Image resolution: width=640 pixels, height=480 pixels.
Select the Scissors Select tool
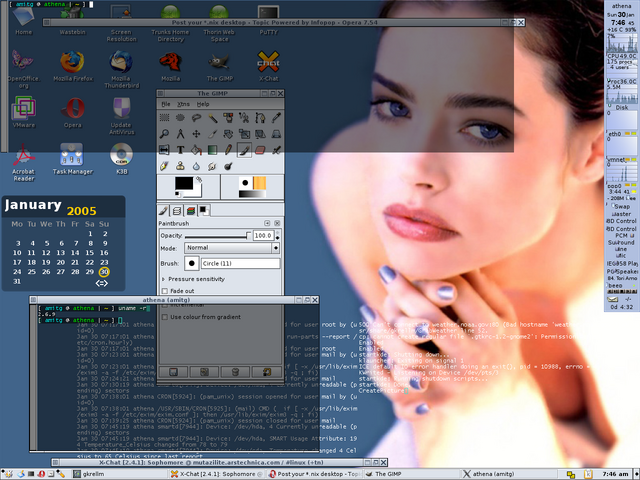tap(244, 118)
